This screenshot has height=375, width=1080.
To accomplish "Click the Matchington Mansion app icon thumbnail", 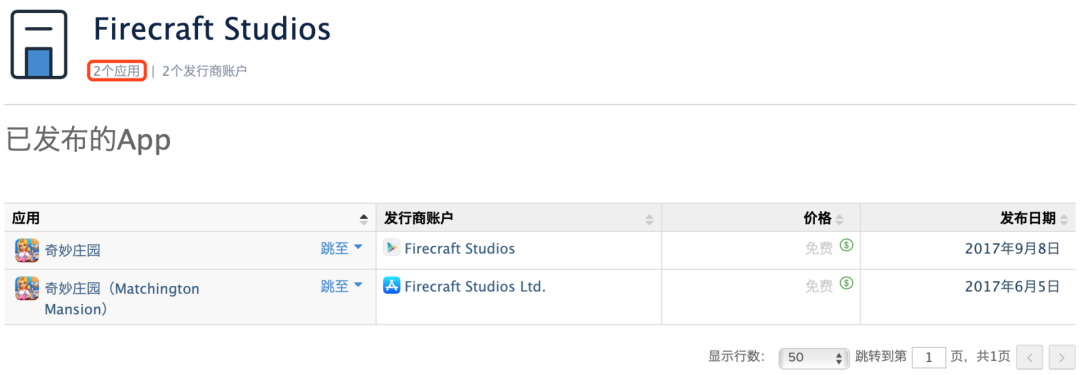I will click(26, 287).
